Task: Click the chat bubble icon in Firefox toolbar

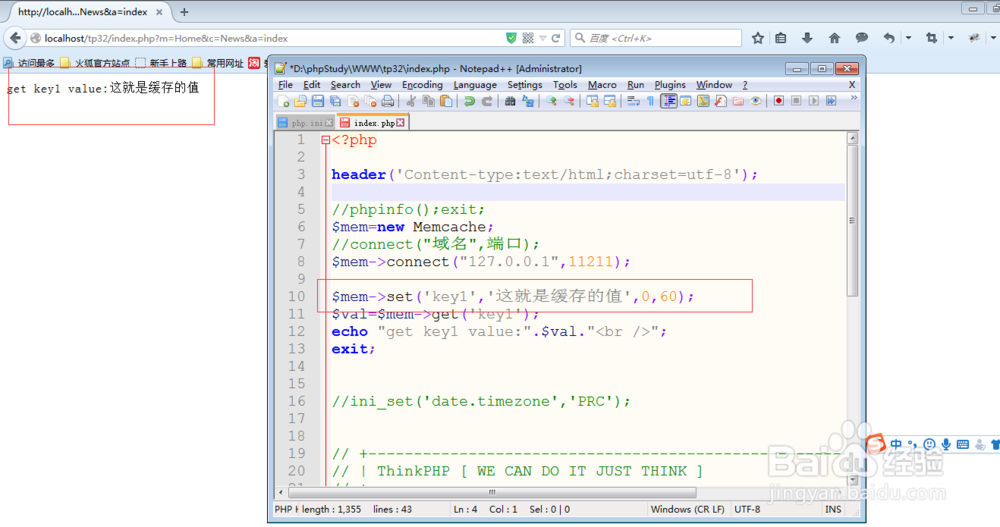Action: pos(862,38)
